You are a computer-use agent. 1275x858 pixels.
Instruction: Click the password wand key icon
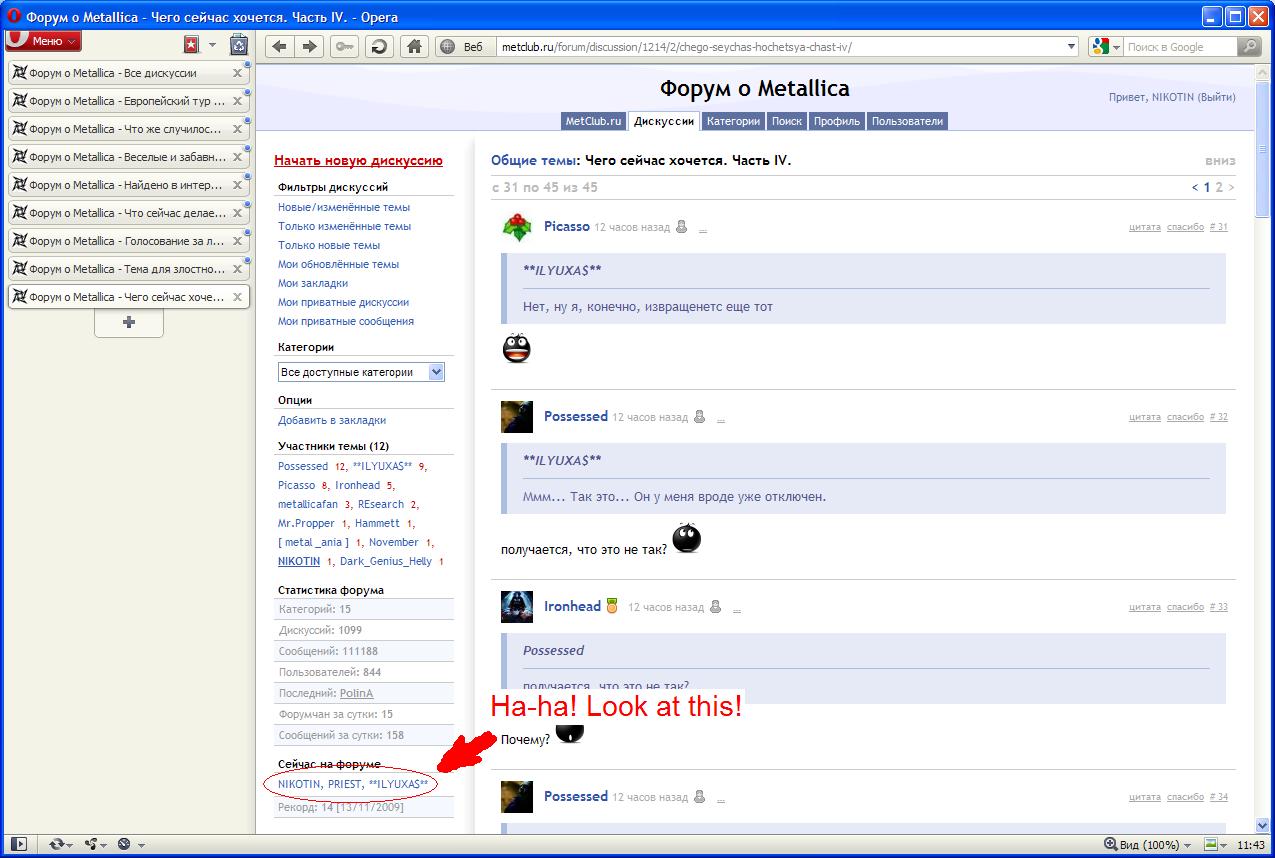click(x=345, y=47)
